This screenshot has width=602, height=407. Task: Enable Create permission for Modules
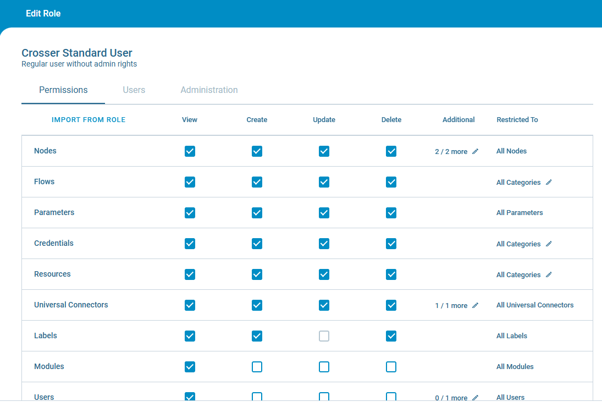click(257, 367)
